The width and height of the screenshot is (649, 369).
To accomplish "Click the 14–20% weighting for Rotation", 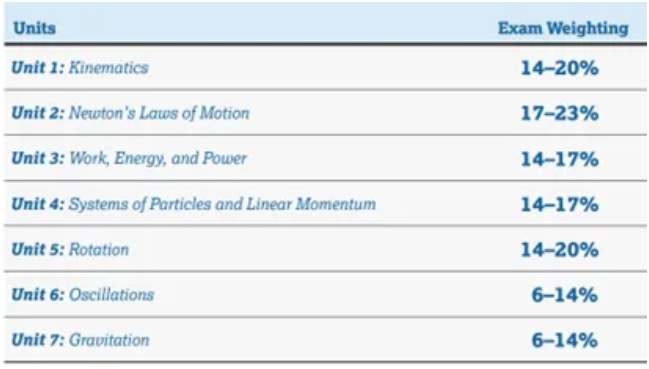I will point(559,249).
